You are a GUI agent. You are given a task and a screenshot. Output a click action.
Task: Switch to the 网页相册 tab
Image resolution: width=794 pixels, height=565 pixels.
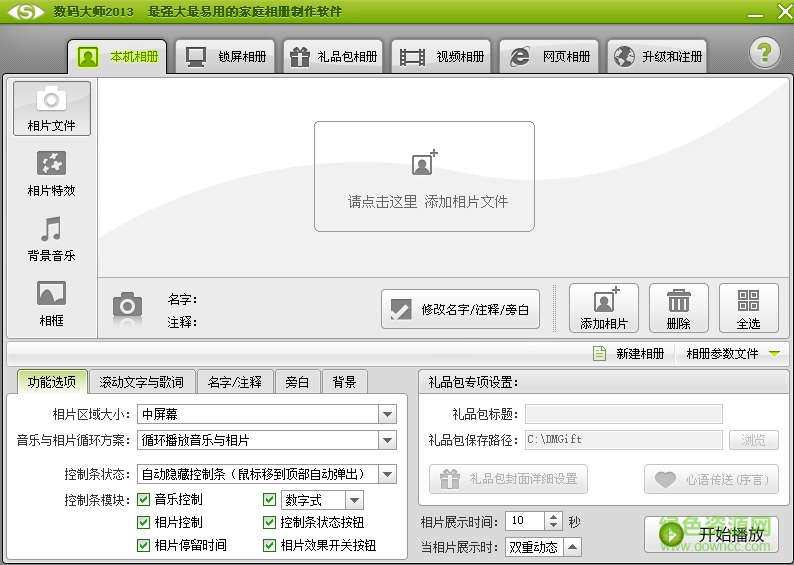point(549,57)
